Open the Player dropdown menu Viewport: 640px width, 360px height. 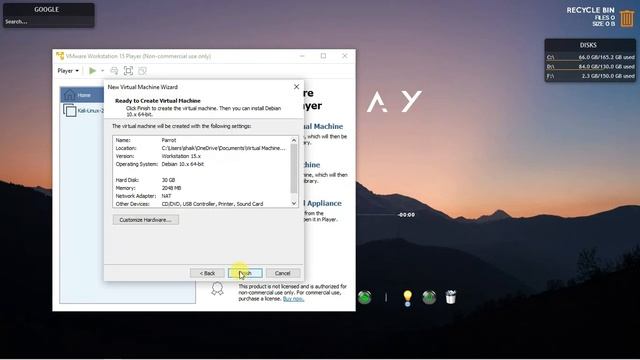tap(68, 71)
